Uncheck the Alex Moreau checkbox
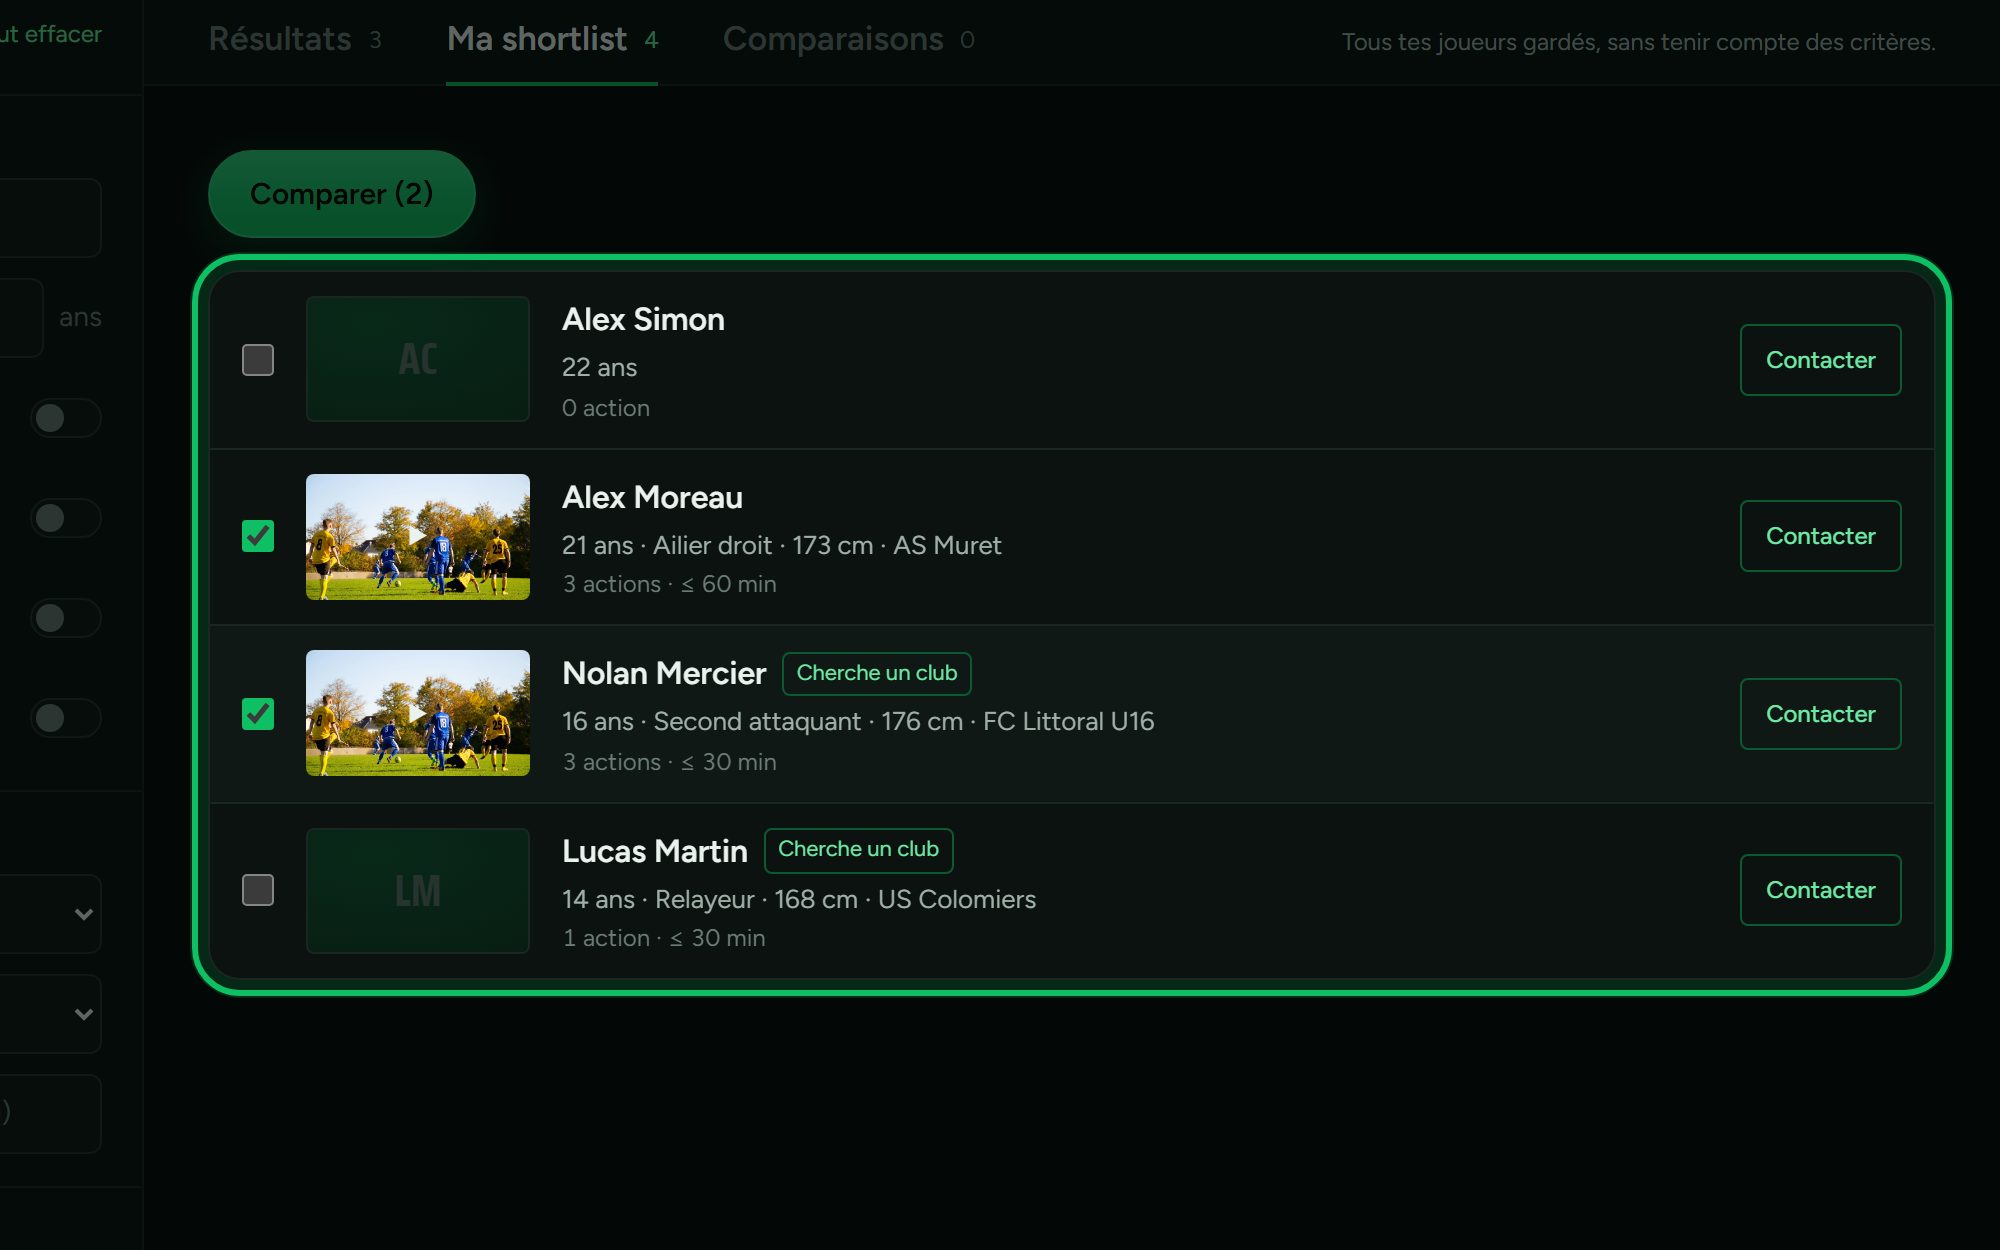 258,536
